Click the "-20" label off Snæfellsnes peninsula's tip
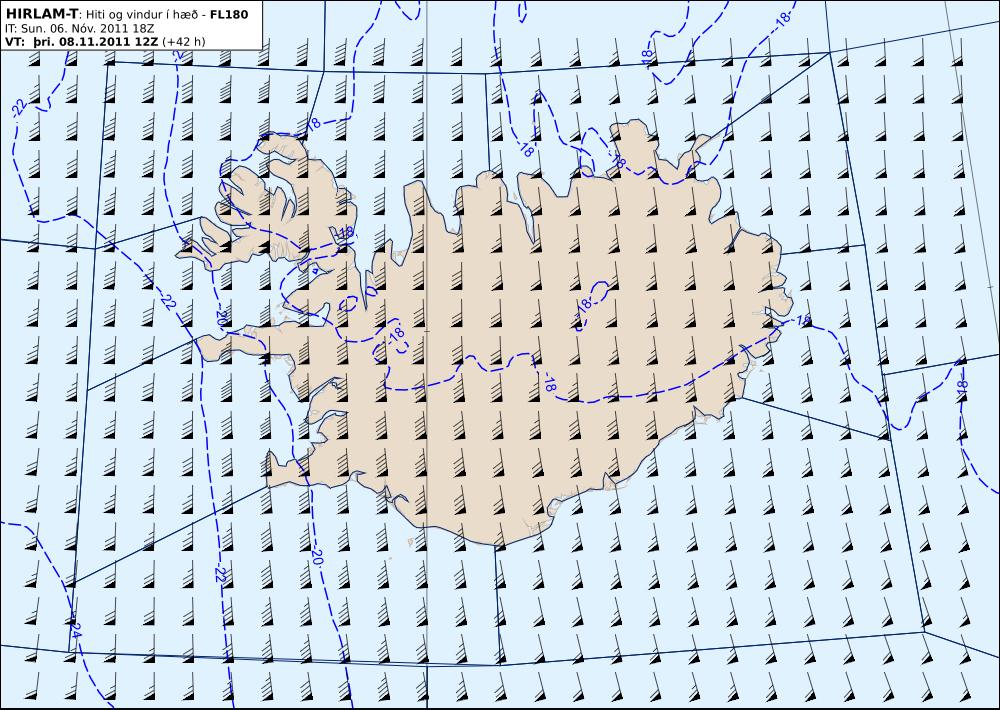 click(221, 316)
